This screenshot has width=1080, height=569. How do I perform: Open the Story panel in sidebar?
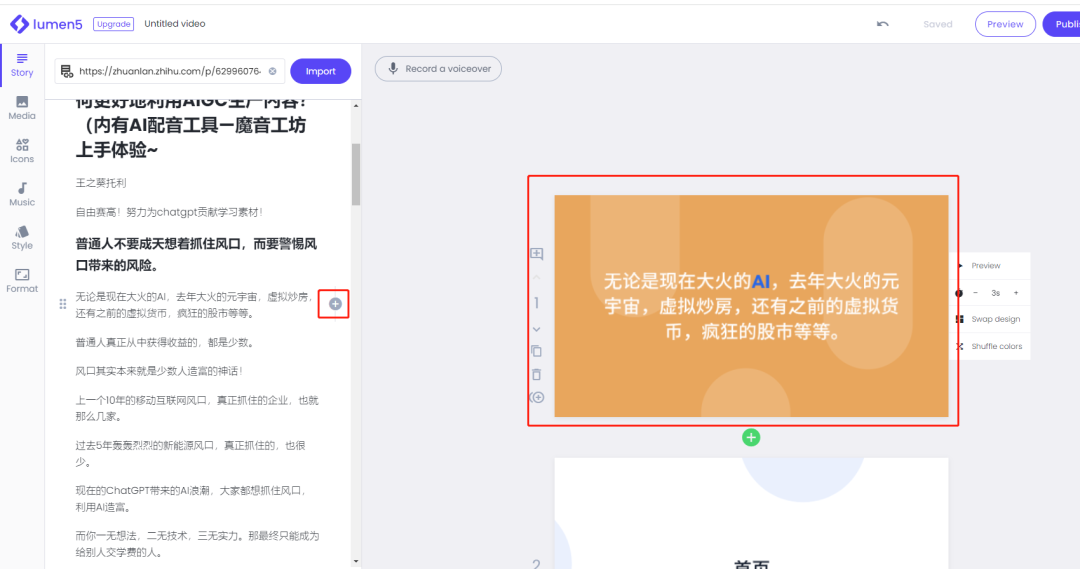[x=22, y=65]
